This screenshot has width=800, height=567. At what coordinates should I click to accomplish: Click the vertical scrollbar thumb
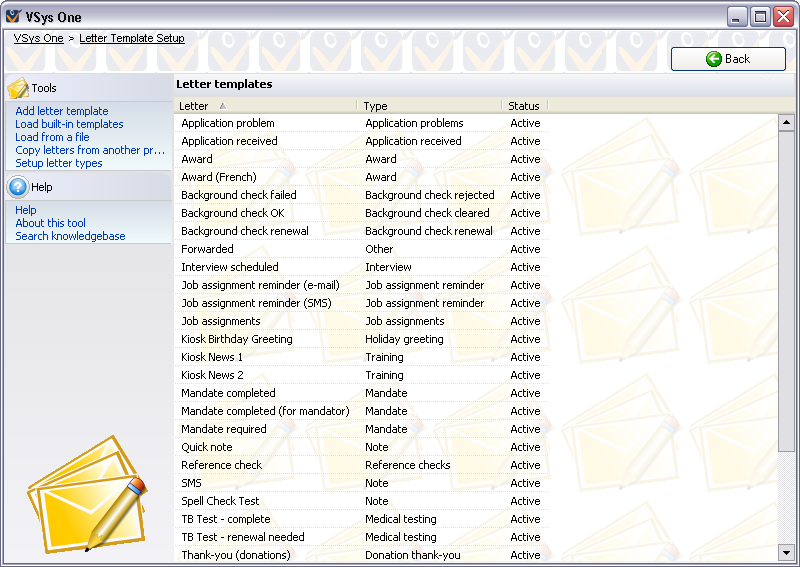click(x=786, y=291)
